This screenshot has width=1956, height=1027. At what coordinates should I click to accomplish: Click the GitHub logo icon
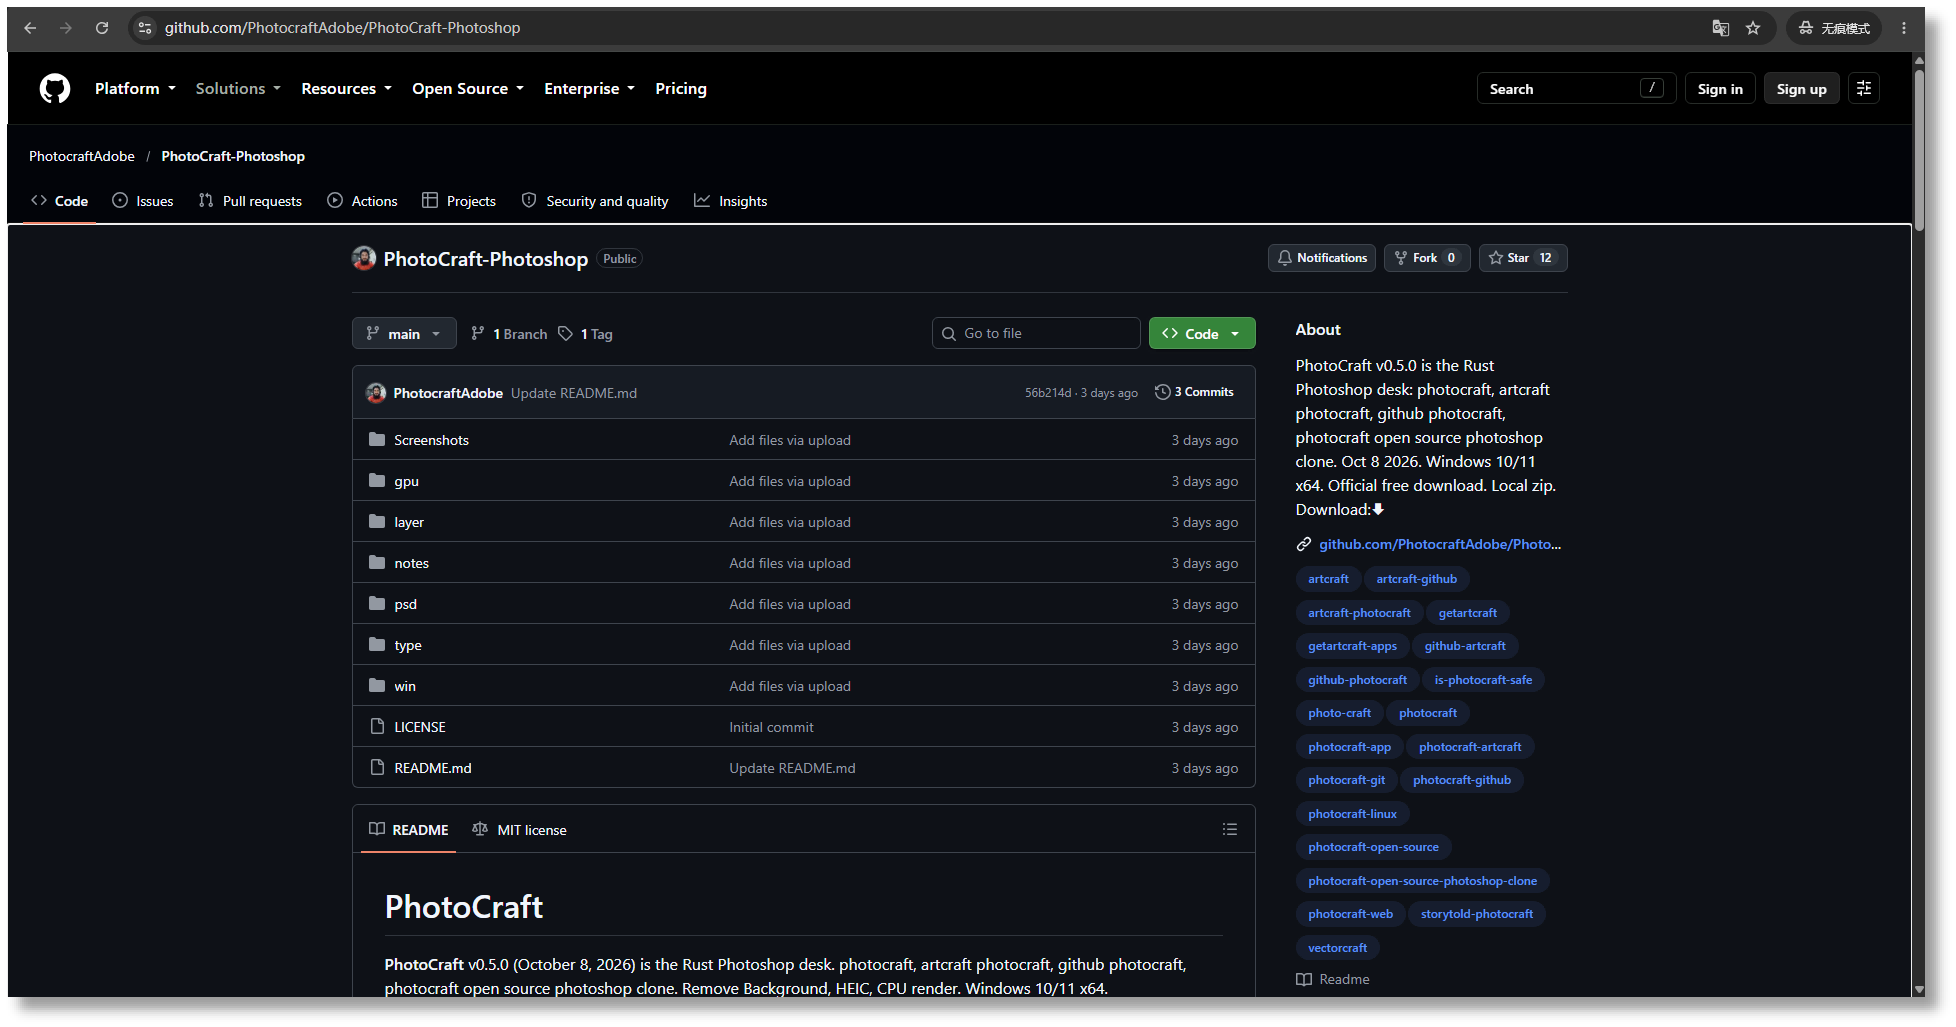pos(55,89)
